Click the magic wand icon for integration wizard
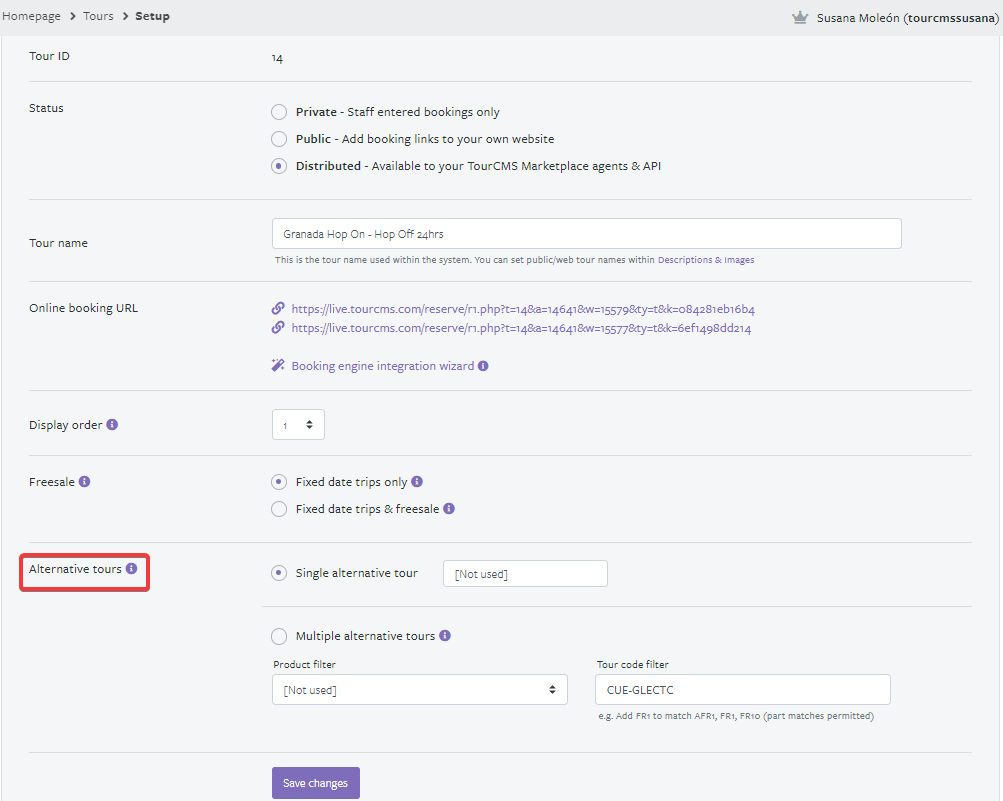The width and height of the screenshot is (1003, 801). pyautogui.click(x=278, y=365)
